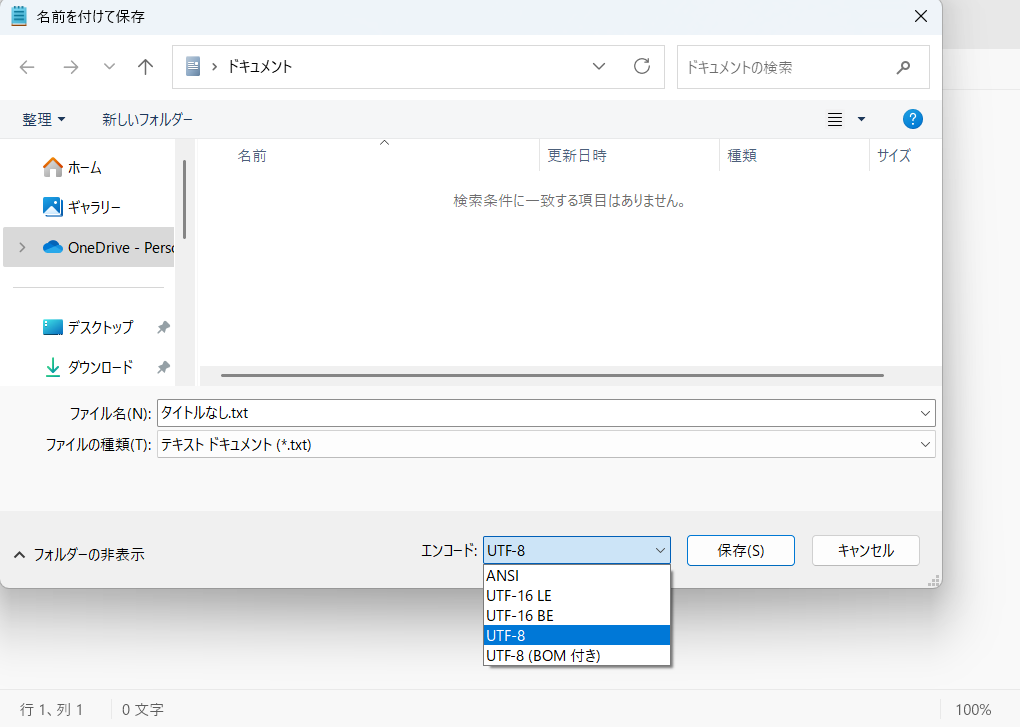Expand the OneDrive tree node chevron
The width and height of the screenshot is (1020, 727).
pyautogui.click(x=22, y=247)
